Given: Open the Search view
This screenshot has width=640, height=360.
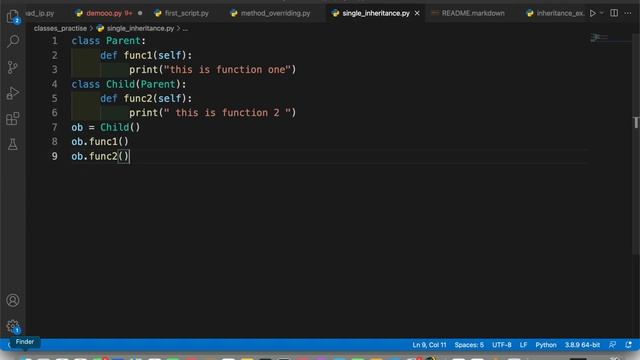Looking at the screenshot, I should click(13, 41).
